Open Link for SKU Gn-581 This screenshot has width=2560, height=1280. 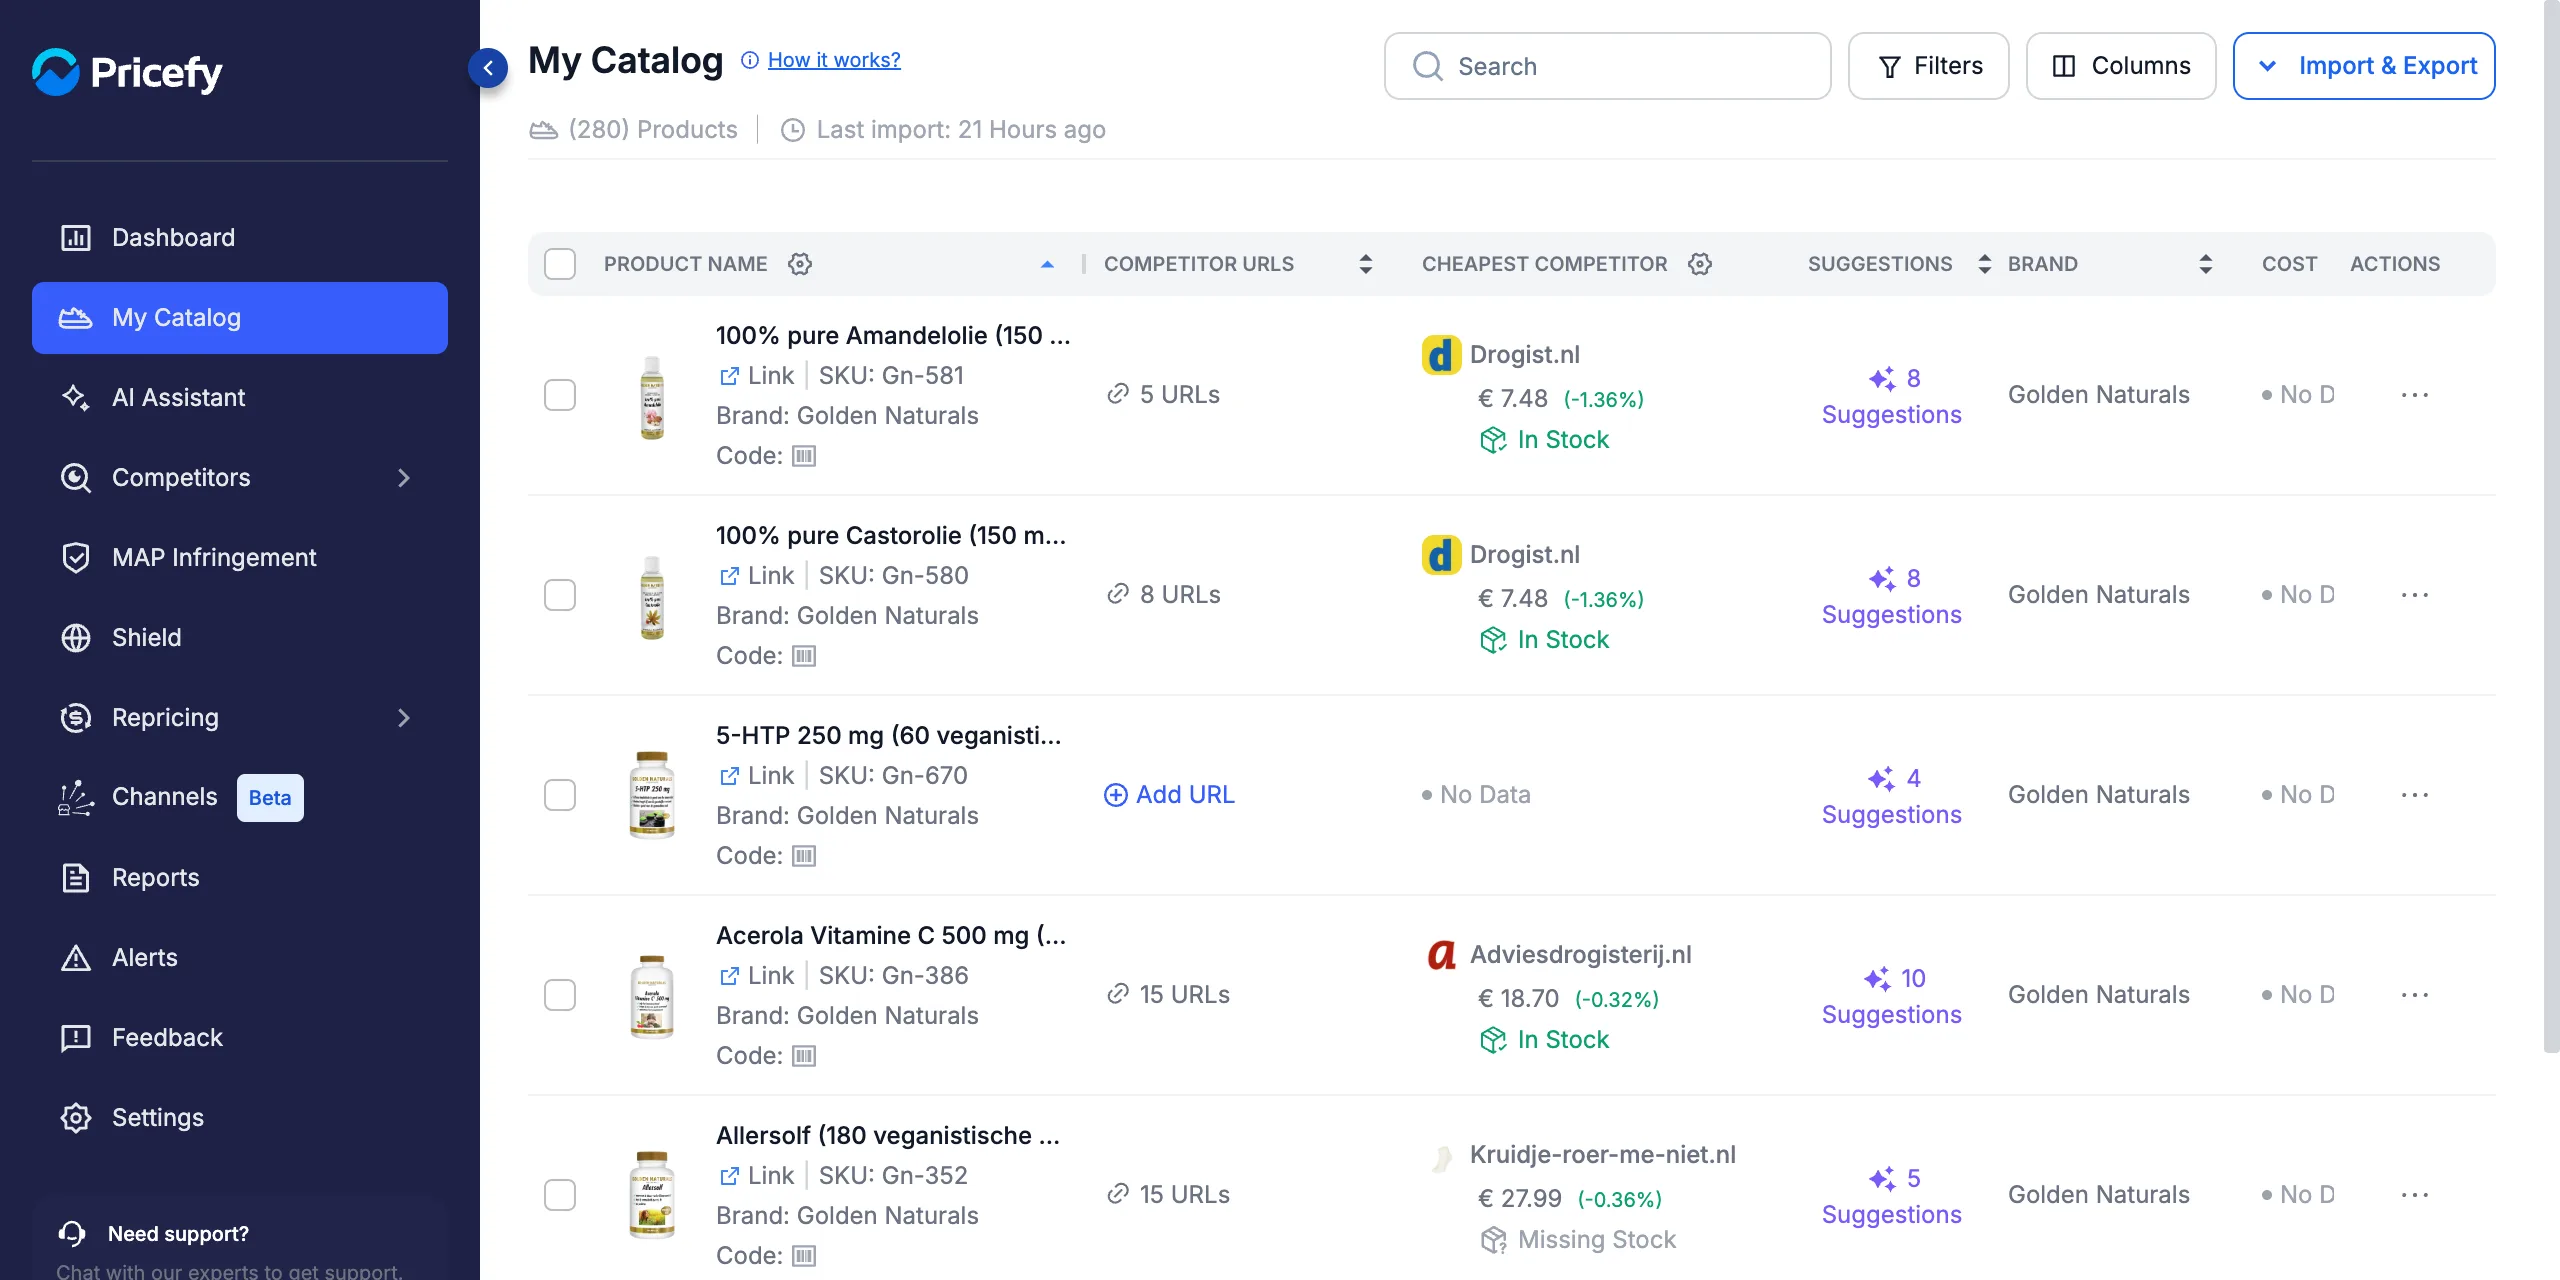click(757, 376)
